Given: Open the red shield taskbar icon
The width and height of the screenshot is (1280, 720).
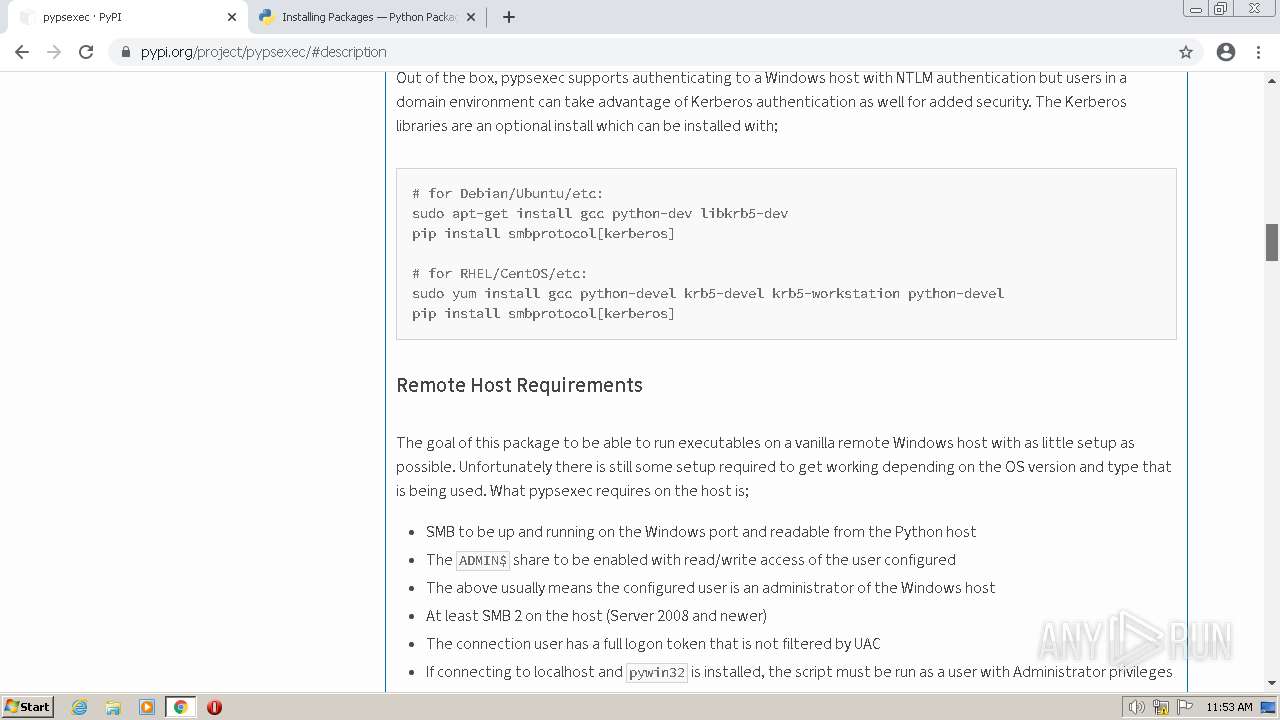Looking at the screenshot, I should [x=214, y=707].
